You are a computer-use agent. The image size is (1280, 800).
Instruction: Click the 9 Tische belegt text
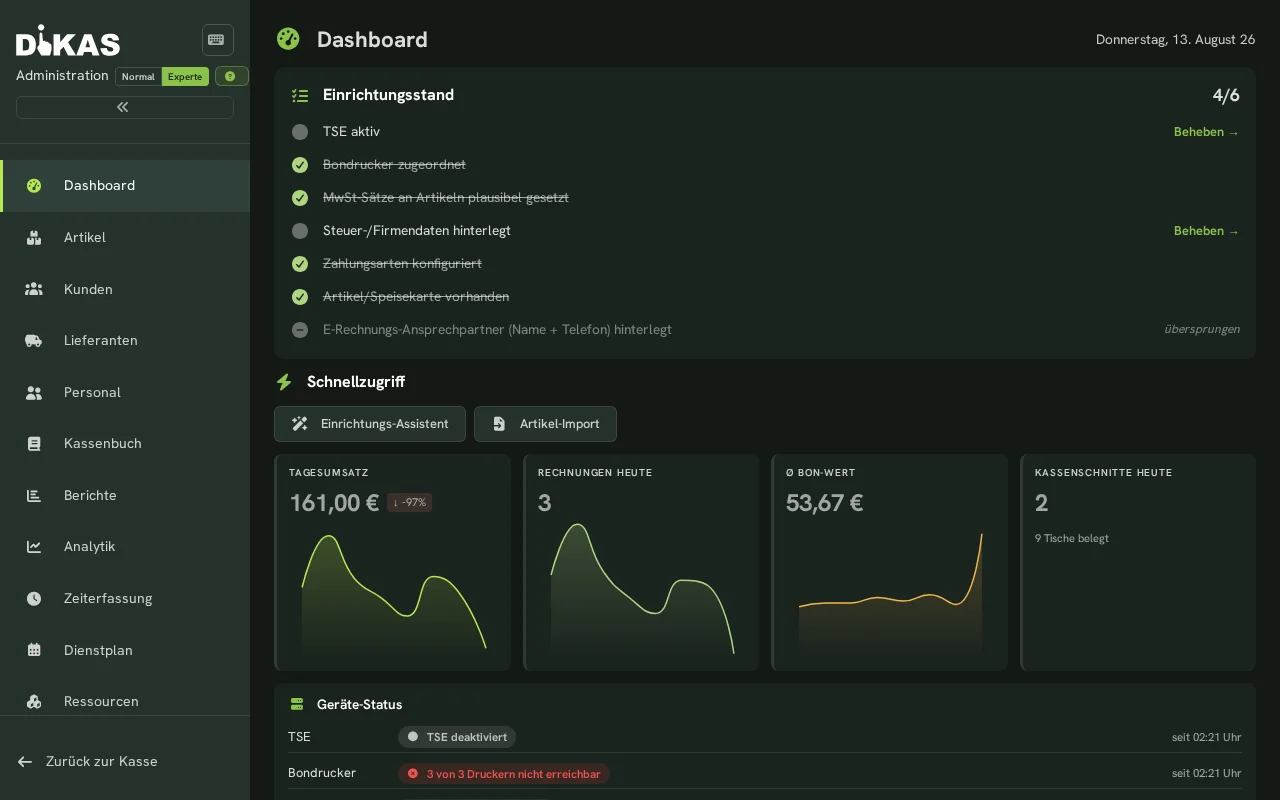click(x=1072, y=538)
